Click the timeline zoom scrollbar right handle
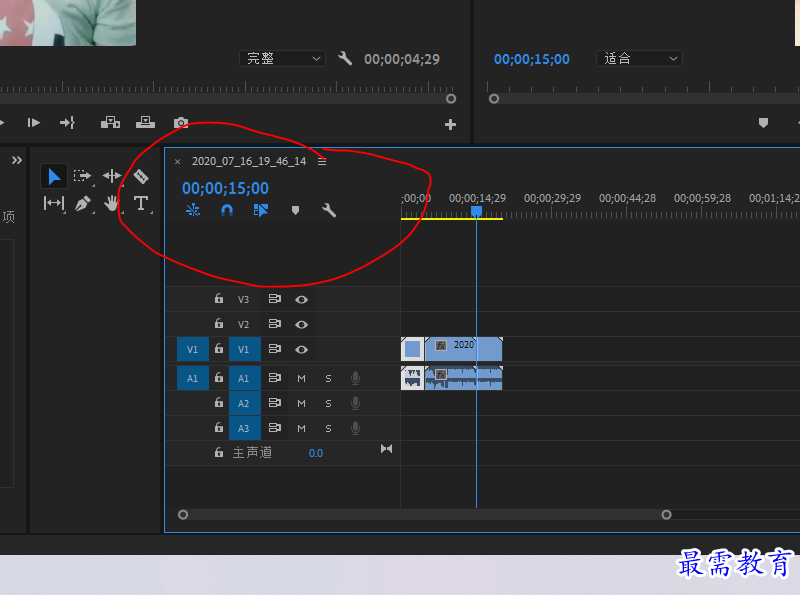800x595 pixels. [x=666, y=515]
